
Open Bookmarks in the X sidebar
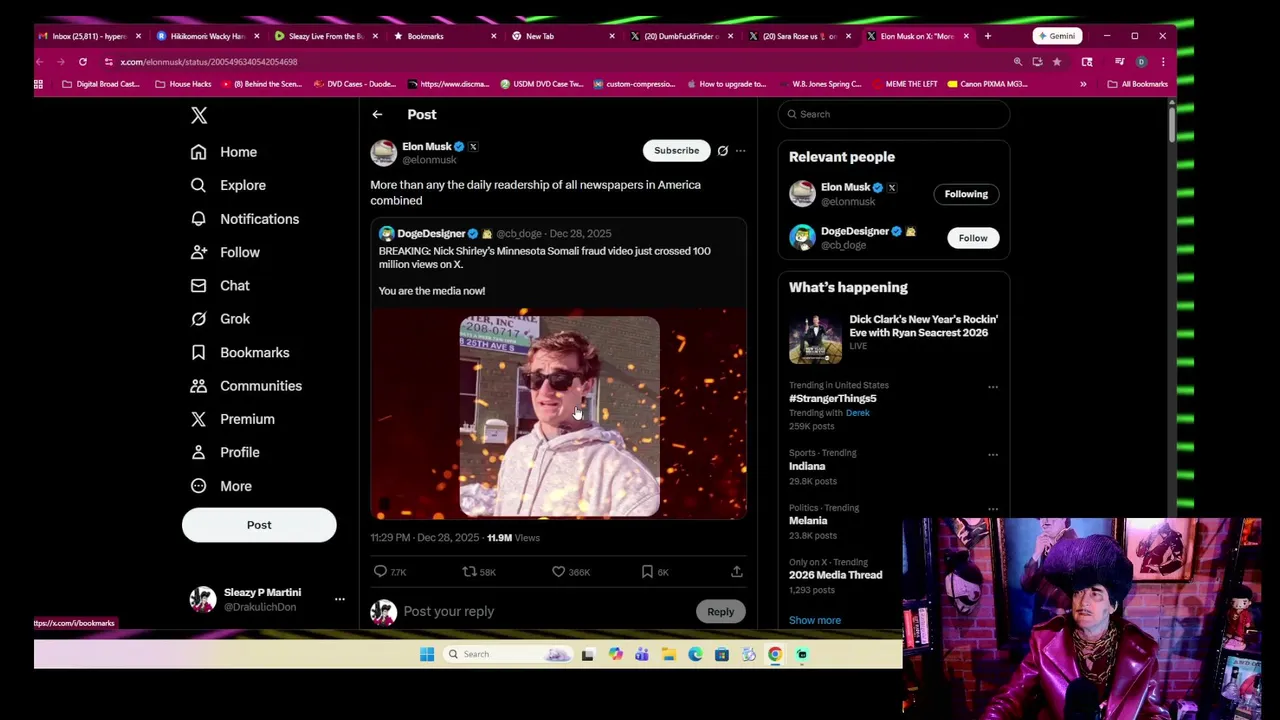point(240,352)
